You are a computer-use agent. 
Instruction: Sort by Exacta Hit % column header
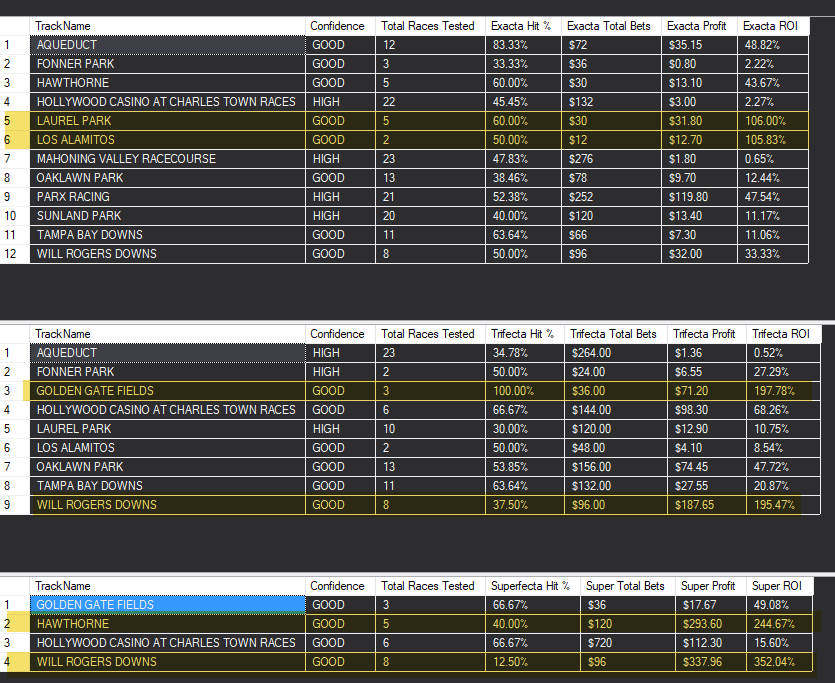pos(523,26)
